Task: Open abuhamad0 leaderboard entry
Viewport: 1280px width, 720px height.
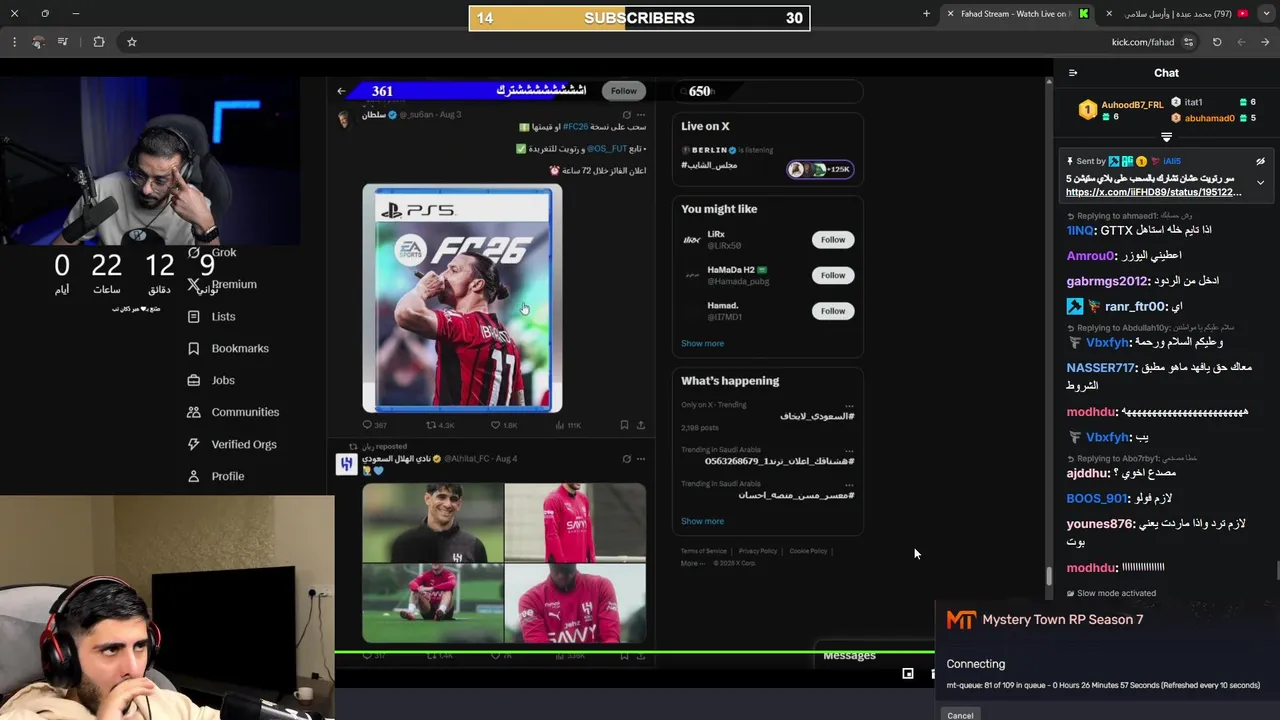Action: pyautogui.click(x=1209, y=118)
